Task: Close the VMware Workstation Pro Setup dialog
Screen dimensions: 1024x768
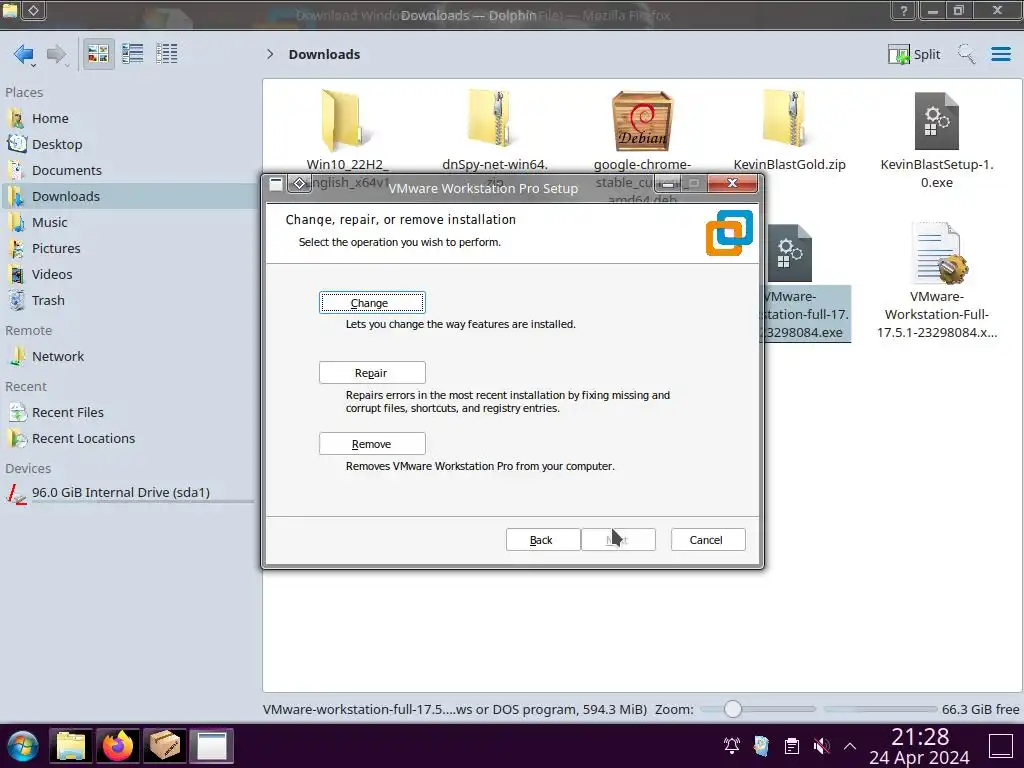Action: (732, 184)
